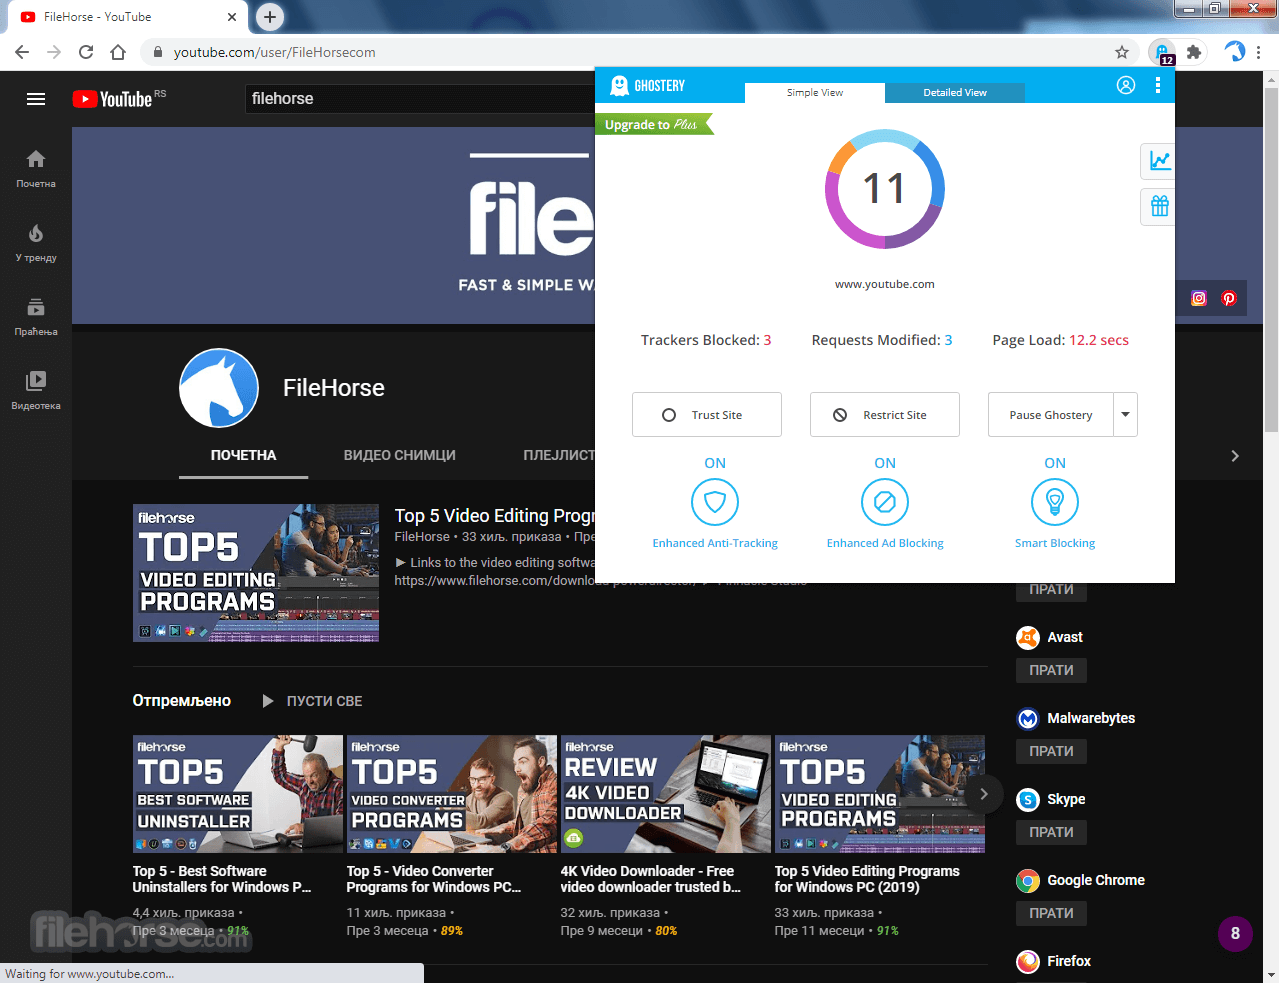
Task: Open 4K Video Downloader video title
Action: (x=651, y=879)
